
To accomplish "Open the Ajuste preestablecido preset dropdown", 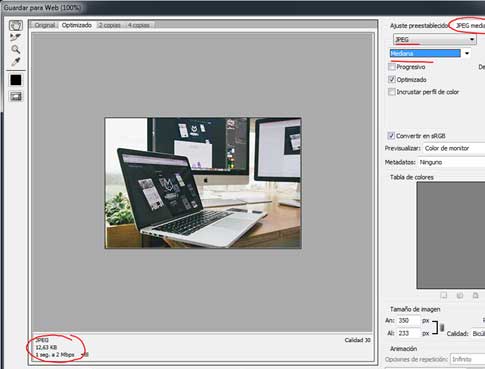I will (x=470, y=26).
